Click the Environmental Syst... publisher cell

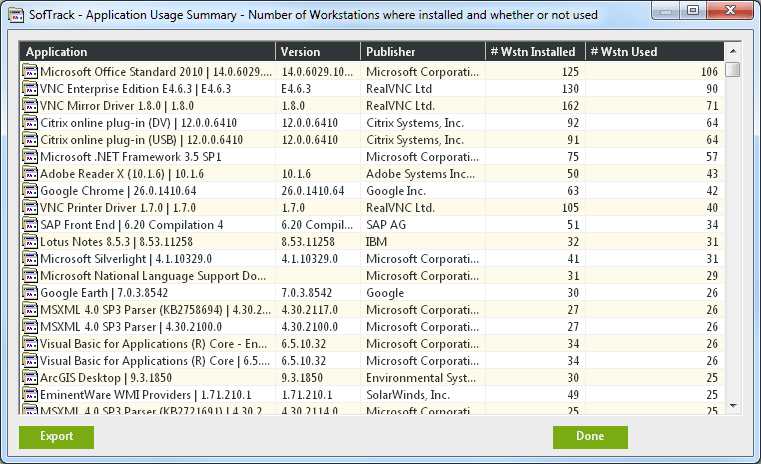pos(421,378)
